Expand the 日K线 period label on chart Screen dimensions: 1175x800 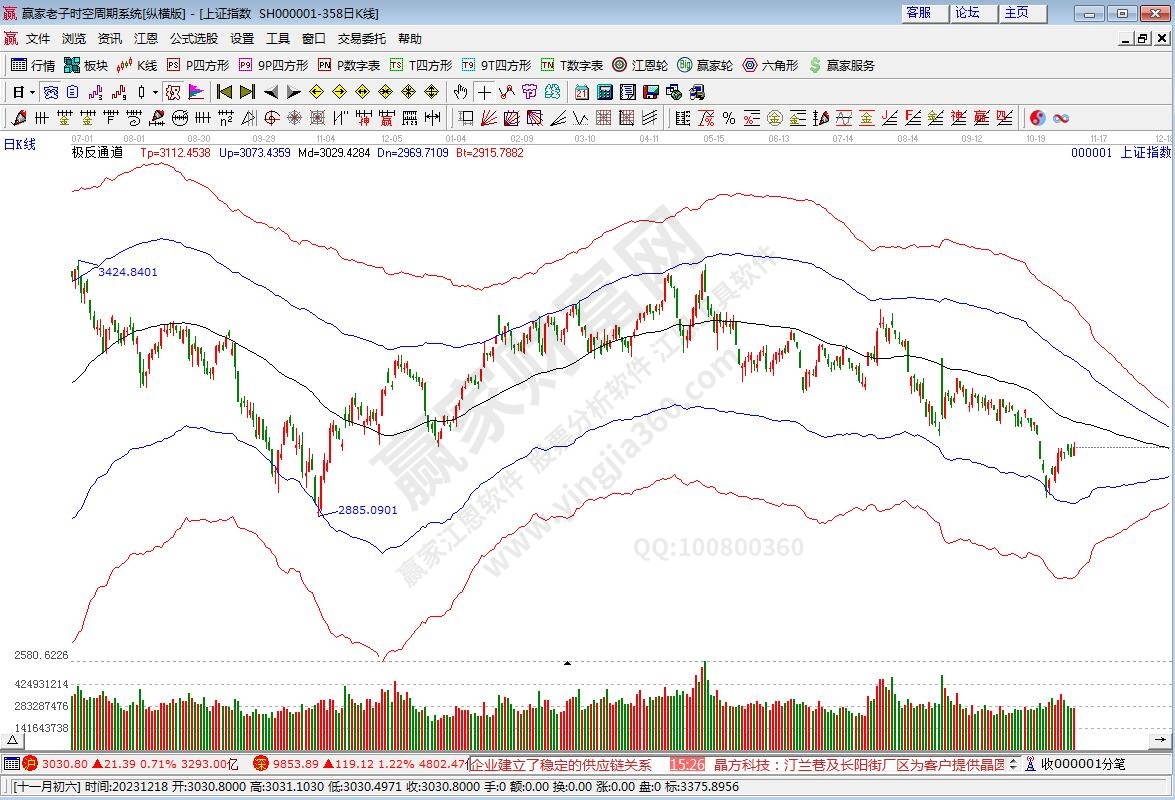click(20, 144)
